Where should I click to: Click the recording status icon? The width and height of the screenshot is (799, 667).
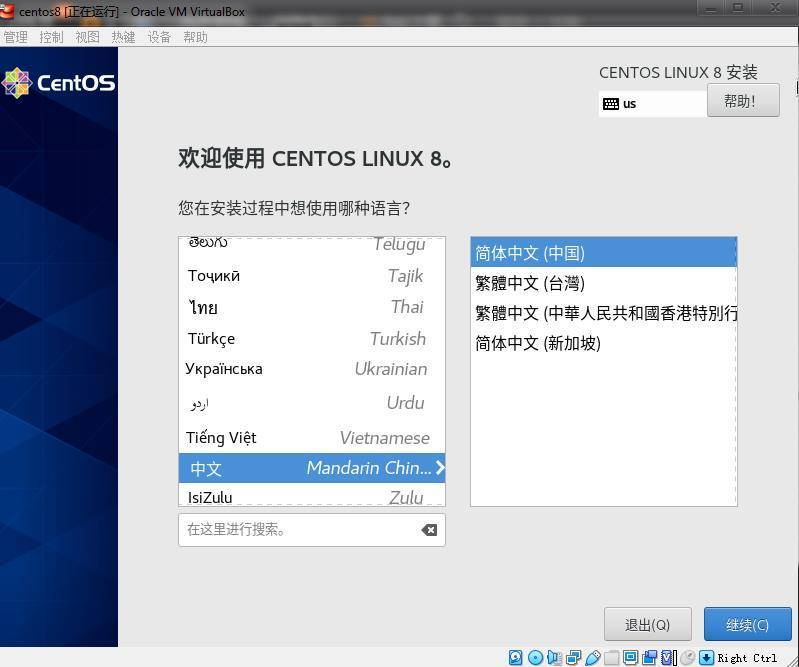point(650,657)
